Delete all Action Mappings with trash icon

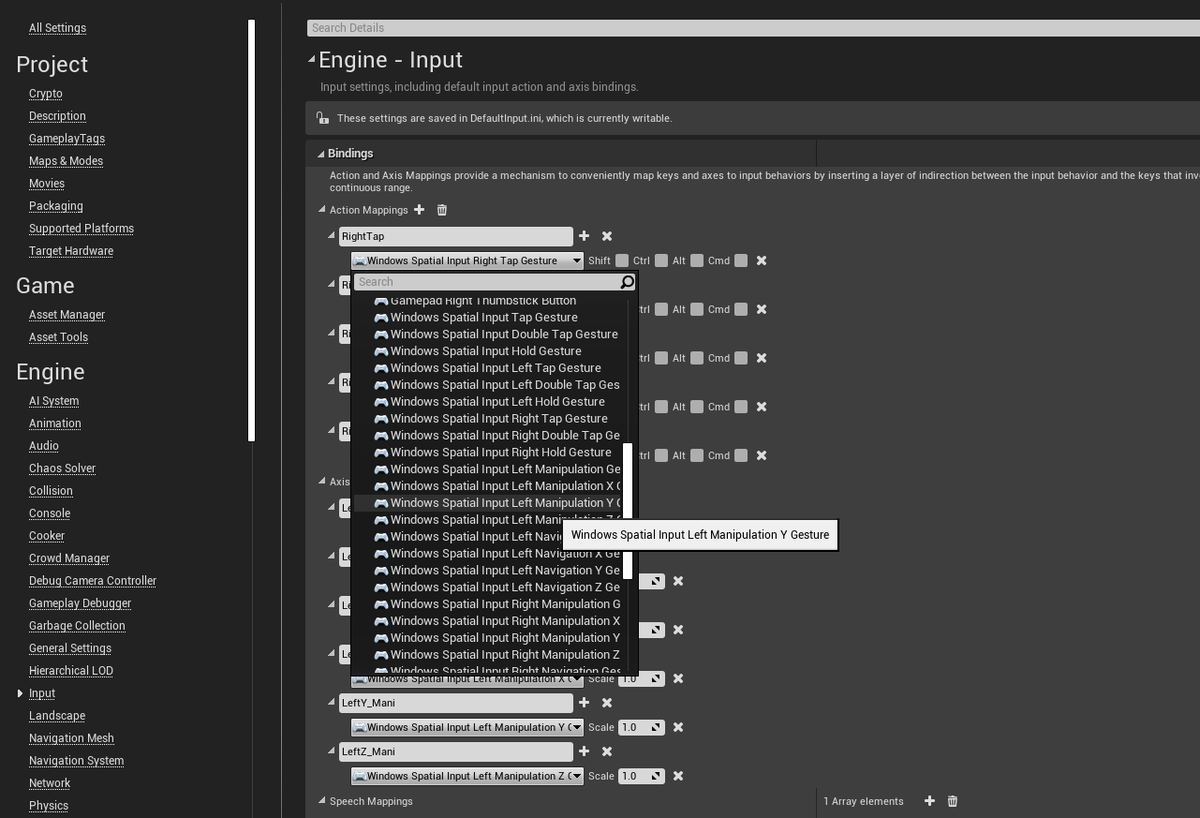442,210
